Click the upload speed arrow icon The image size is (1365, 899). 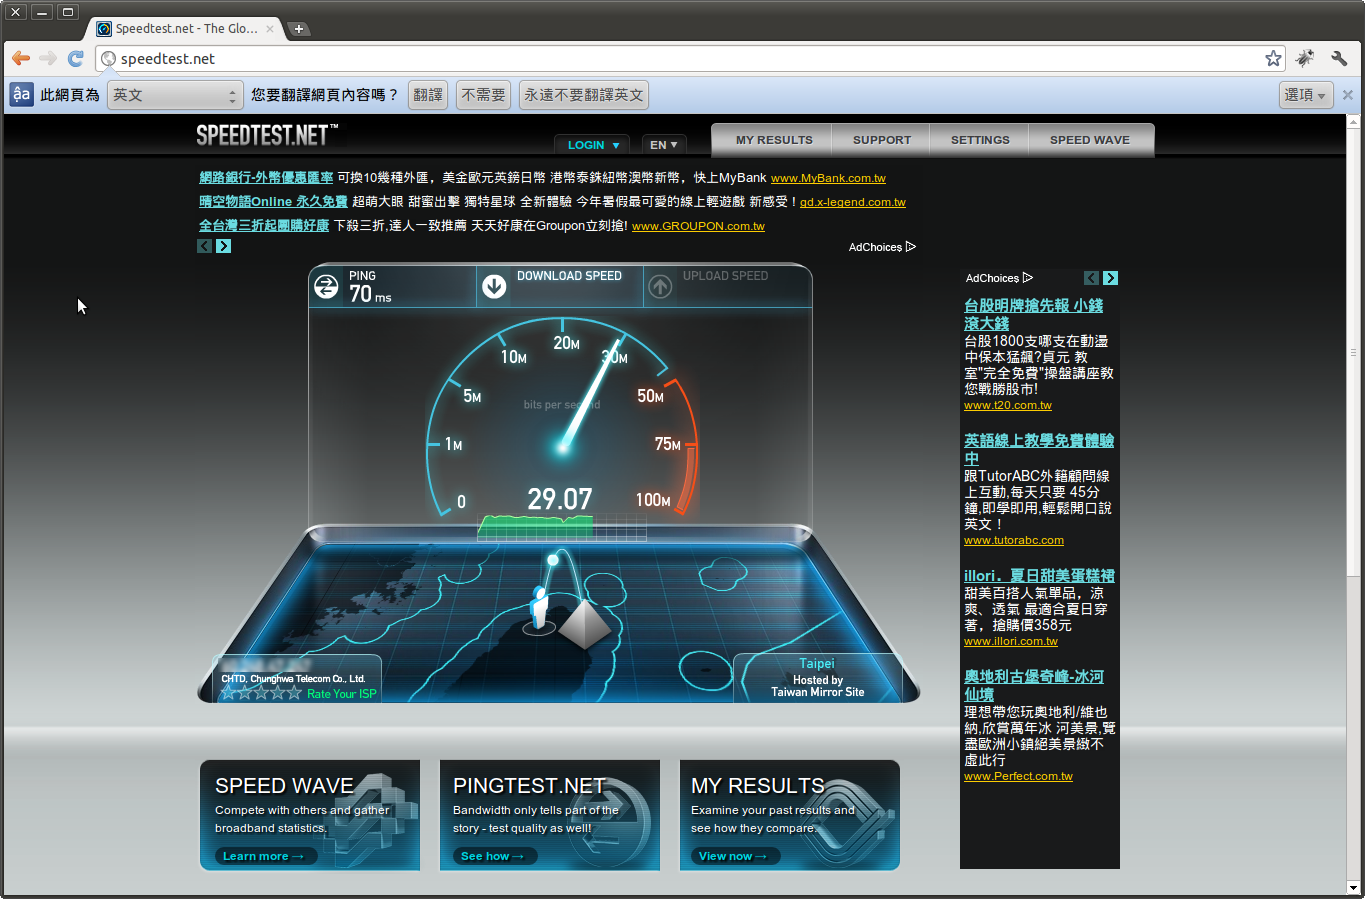pyautogui.click(x=660, y=287)
